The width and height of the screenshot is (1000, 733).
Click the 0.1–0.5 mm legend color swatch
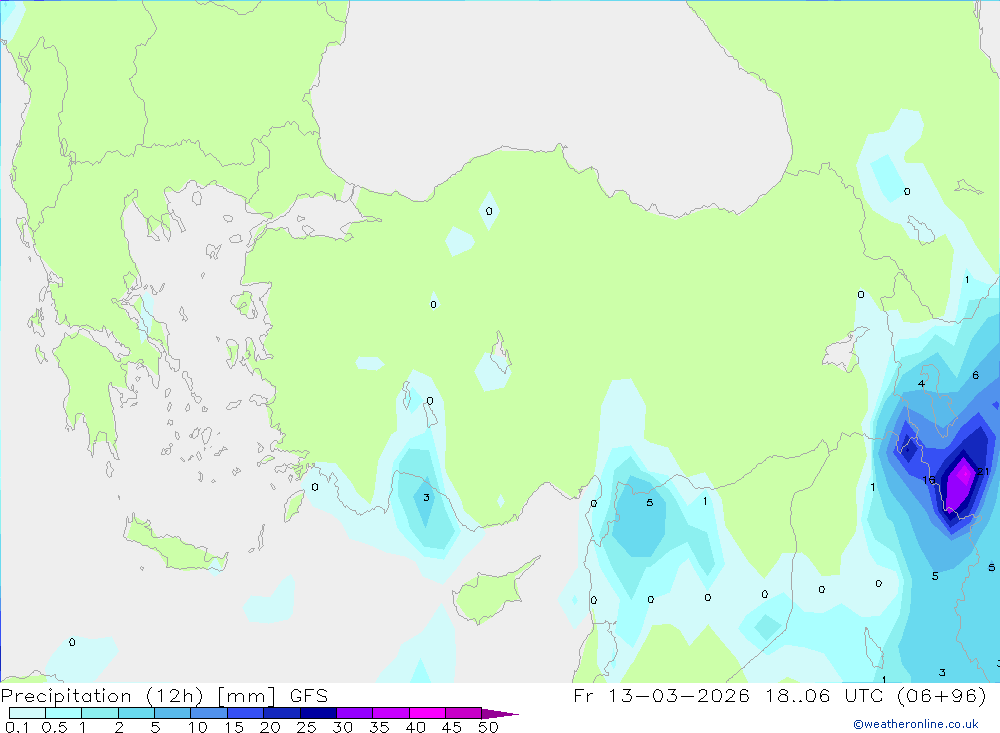27,713
